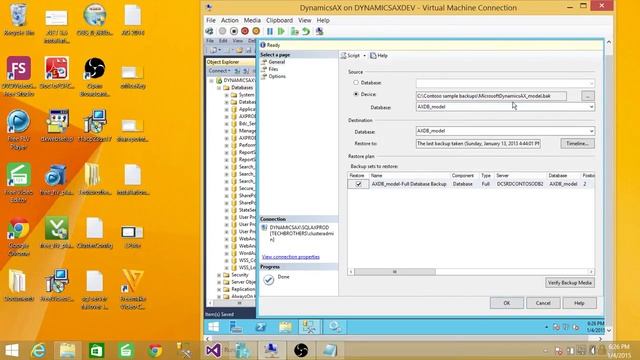Viewport: 640px width, 360px height.
Task: Open the Connect dropdown in Object Explorer
Action: click(219, 71)
